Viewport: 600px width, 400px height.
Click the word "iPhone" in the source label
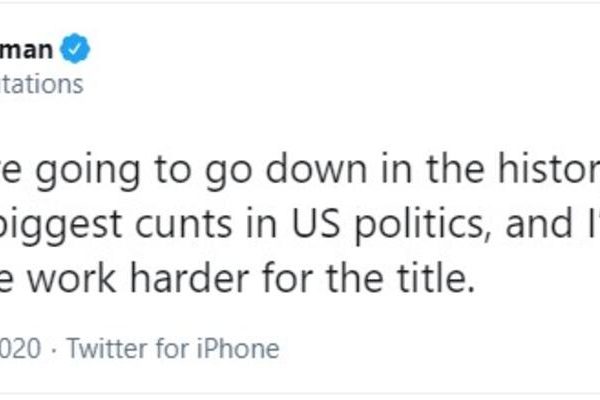pyautogui.click(x=247, y=348)
